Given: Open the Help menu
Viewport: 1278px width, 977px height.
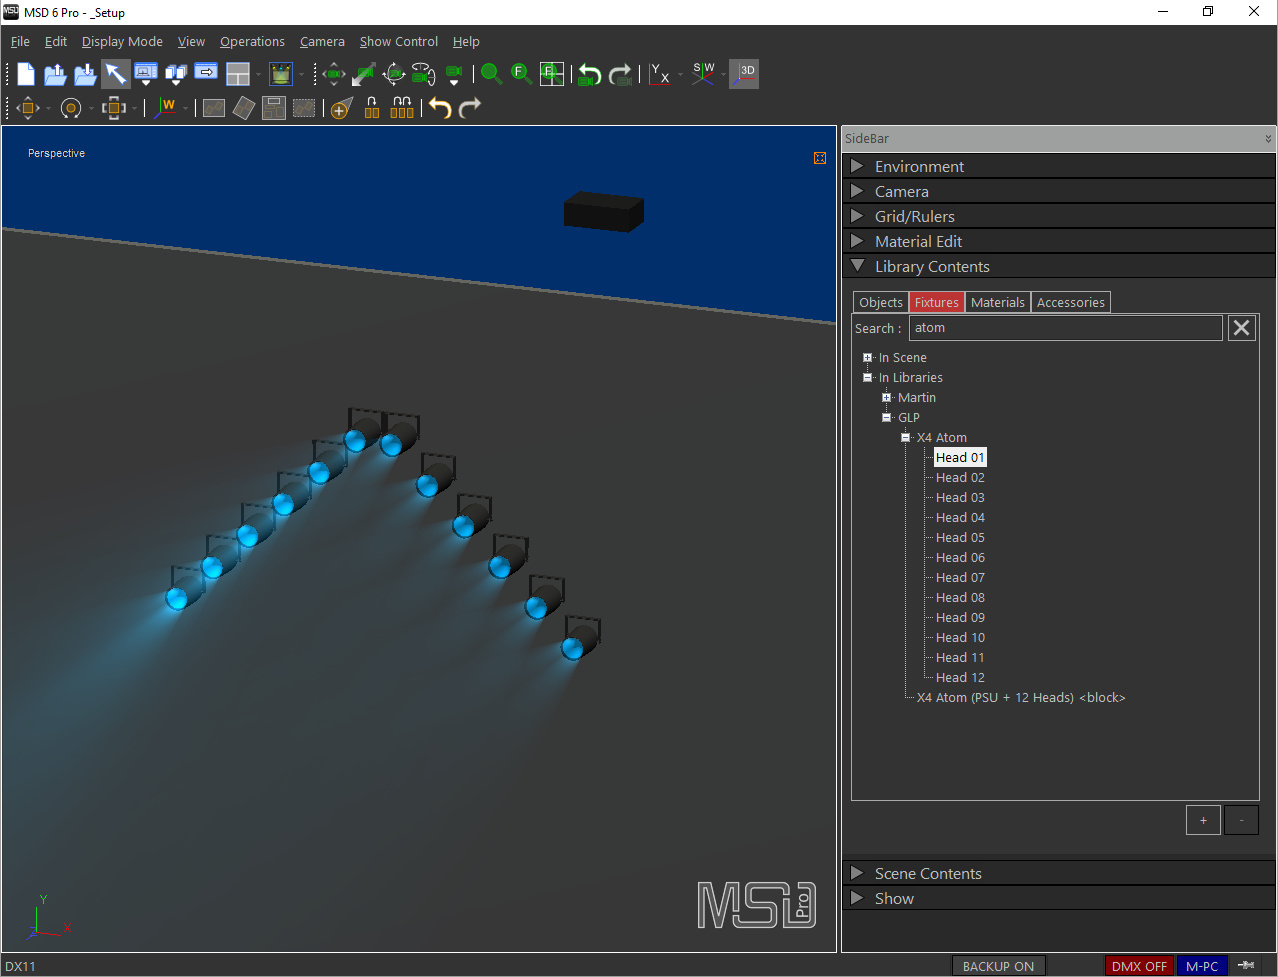Looking at the screenshot, I should coord(466,41).
